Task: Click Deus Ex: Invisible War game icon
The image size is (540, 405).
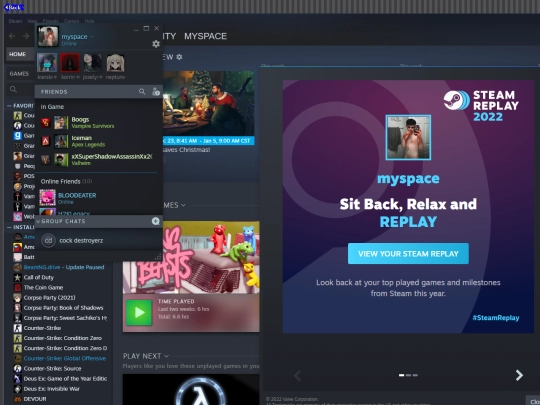Action: pos(18,389)
